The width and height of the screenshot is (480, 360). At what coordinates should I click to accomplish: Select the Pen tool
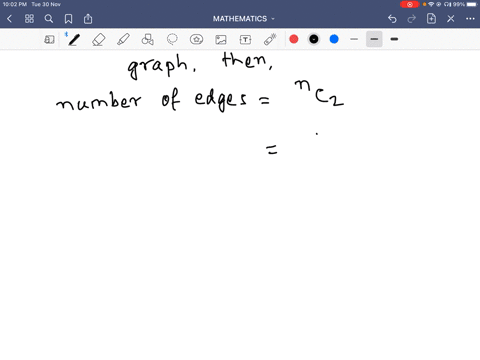[74, 40]
